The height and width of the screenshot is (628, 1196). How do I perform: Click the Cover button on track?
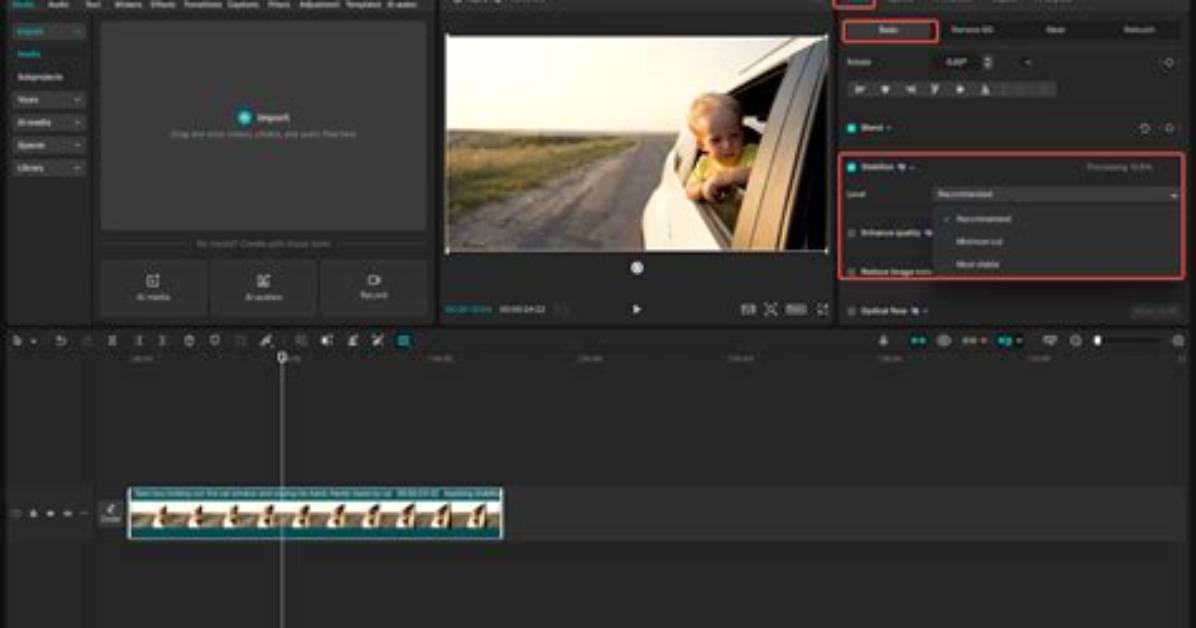111,514
